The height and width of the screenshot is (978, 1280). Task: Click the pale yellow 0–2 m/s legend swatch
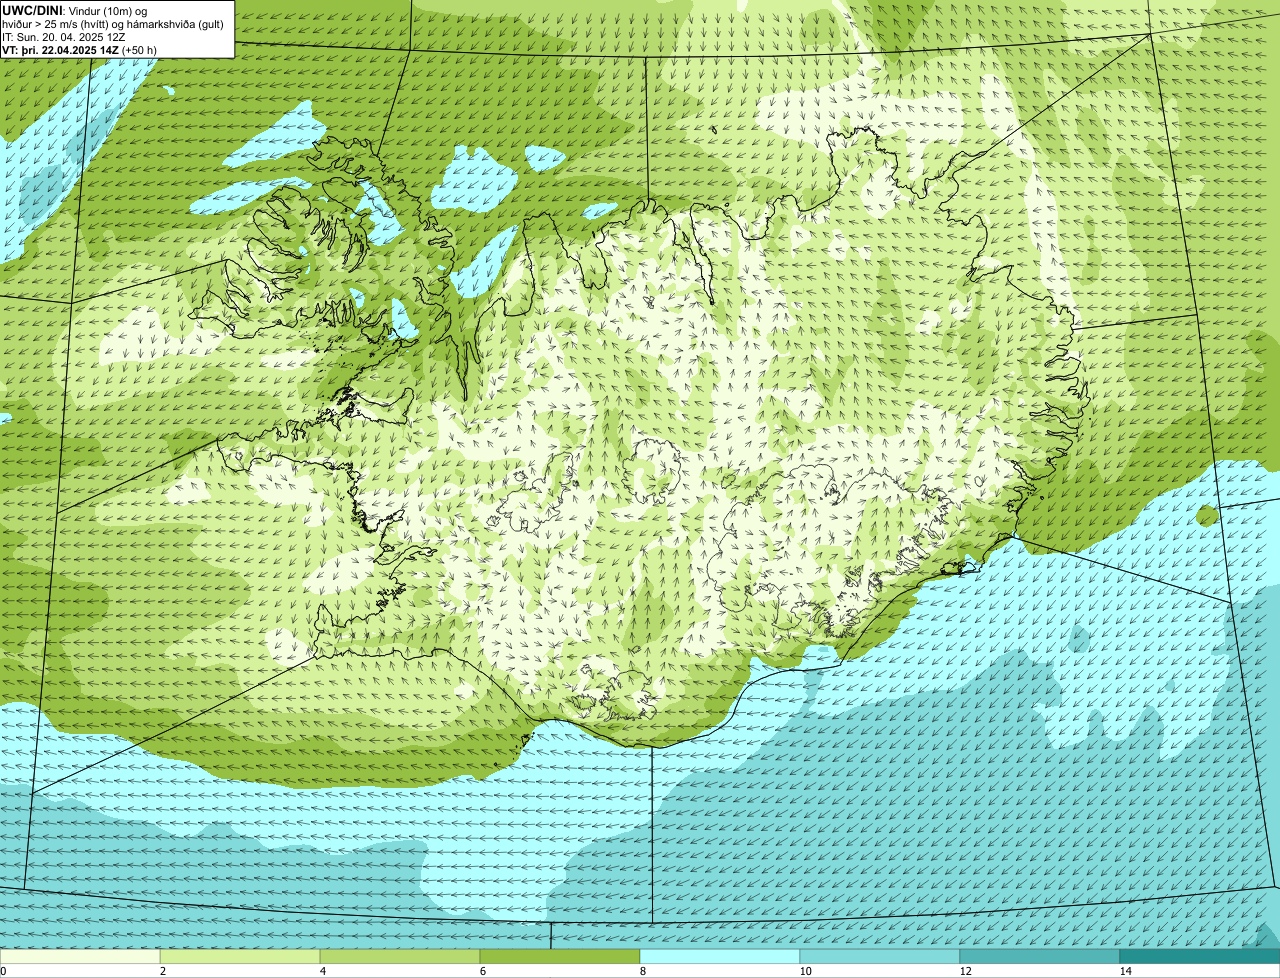(x=80, y=956)
